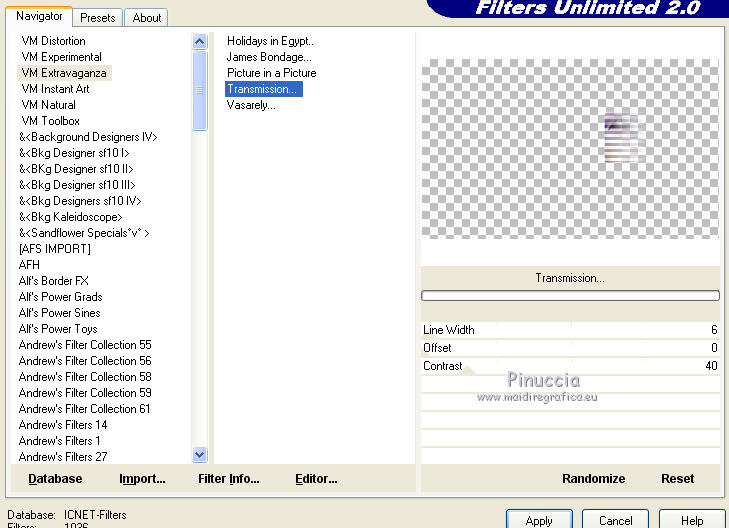Choose Vasarely... filter
This screenshot has height=528, width=729.
(x=251, y=105)
